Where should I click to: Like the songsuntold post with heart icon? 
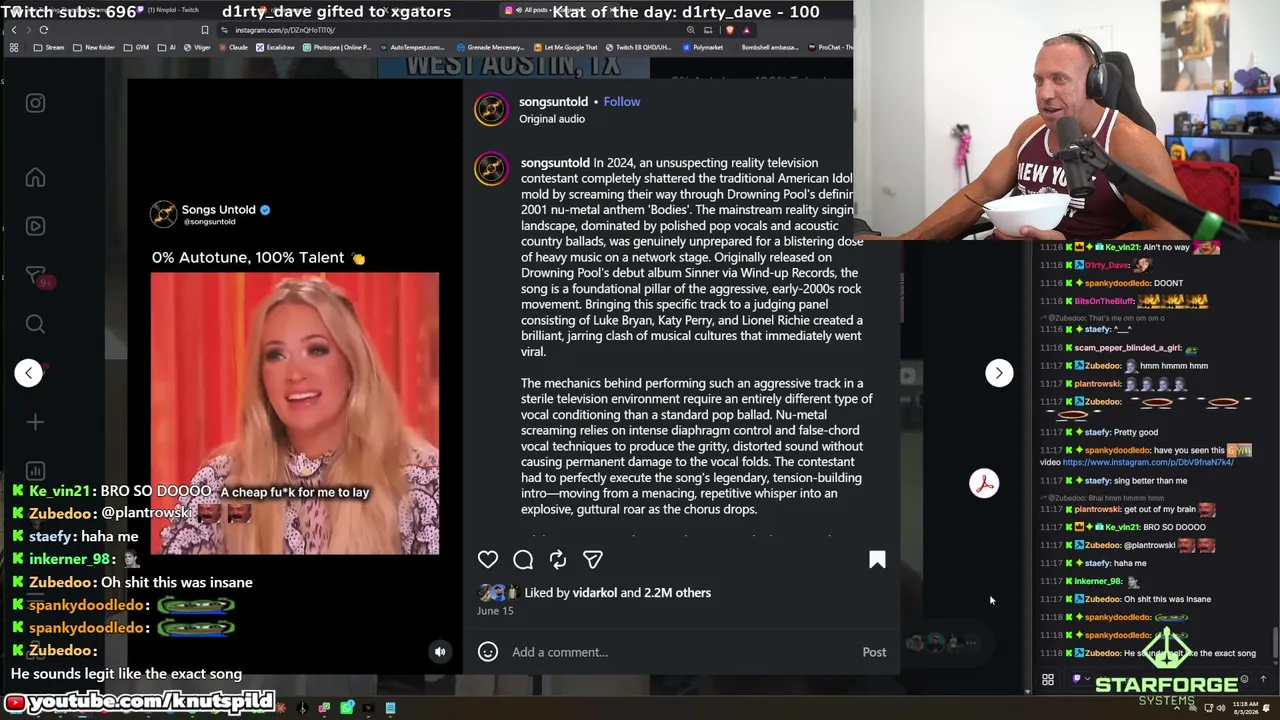(x=488, y=560)
